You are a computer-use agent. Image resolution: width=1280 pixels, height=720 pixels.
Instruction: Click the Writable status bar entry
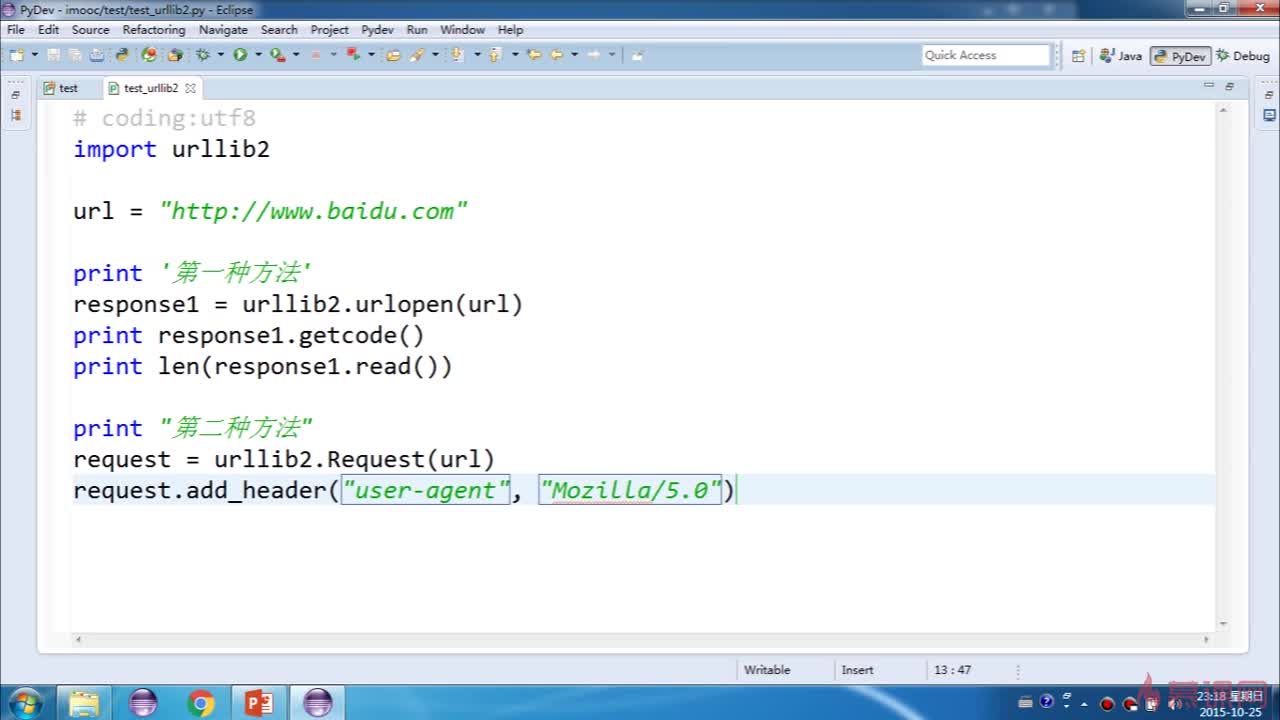767,670
